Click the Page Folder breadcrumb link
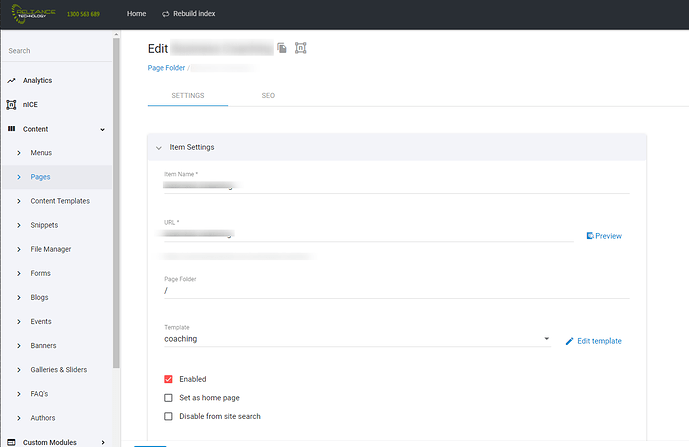689x447 pixels. (x=166, y=68)
